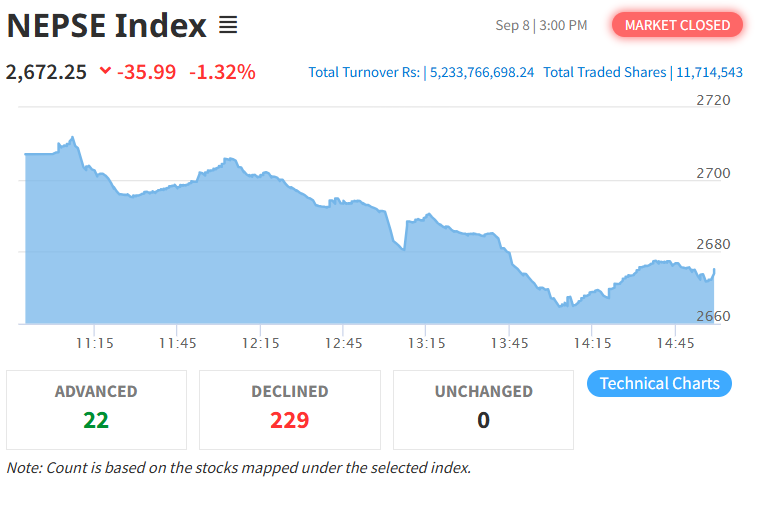Click the 13:15 tick on time axis
759x509 pixels.
pyautogui.click(x=426, y=343)
